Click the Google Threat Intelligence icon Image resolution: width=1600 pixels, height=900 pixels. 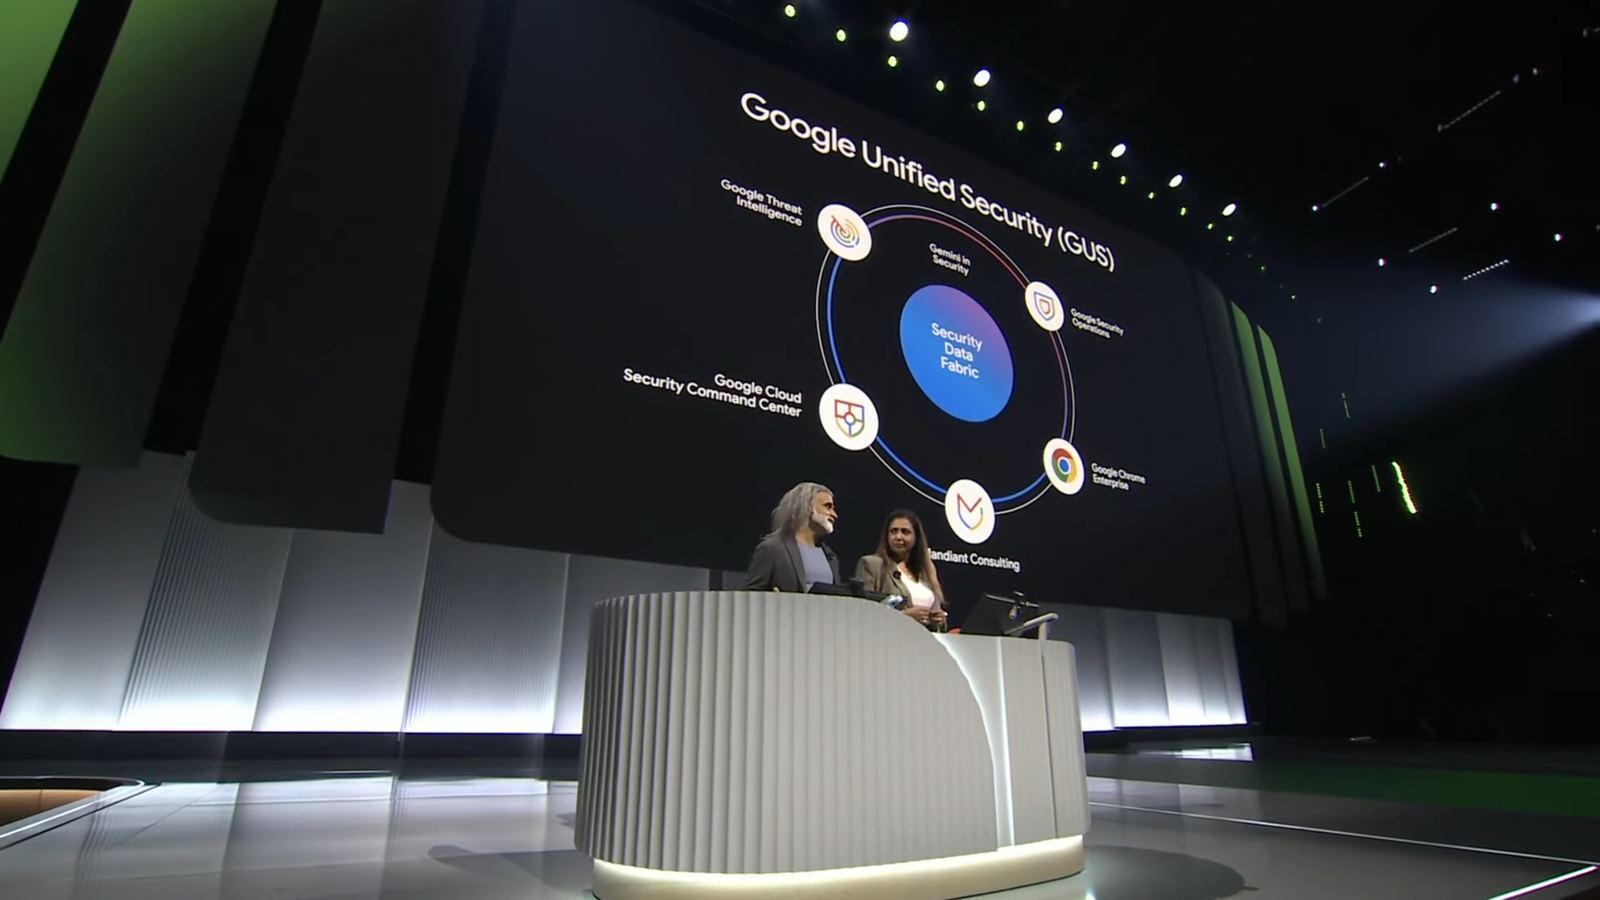(x=844, y=232)
